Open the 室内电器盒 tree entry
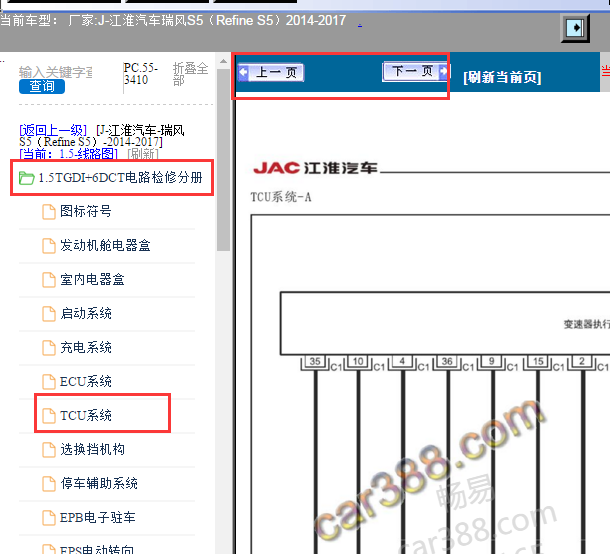Screen dimensions: 610x554 (92, 279)
